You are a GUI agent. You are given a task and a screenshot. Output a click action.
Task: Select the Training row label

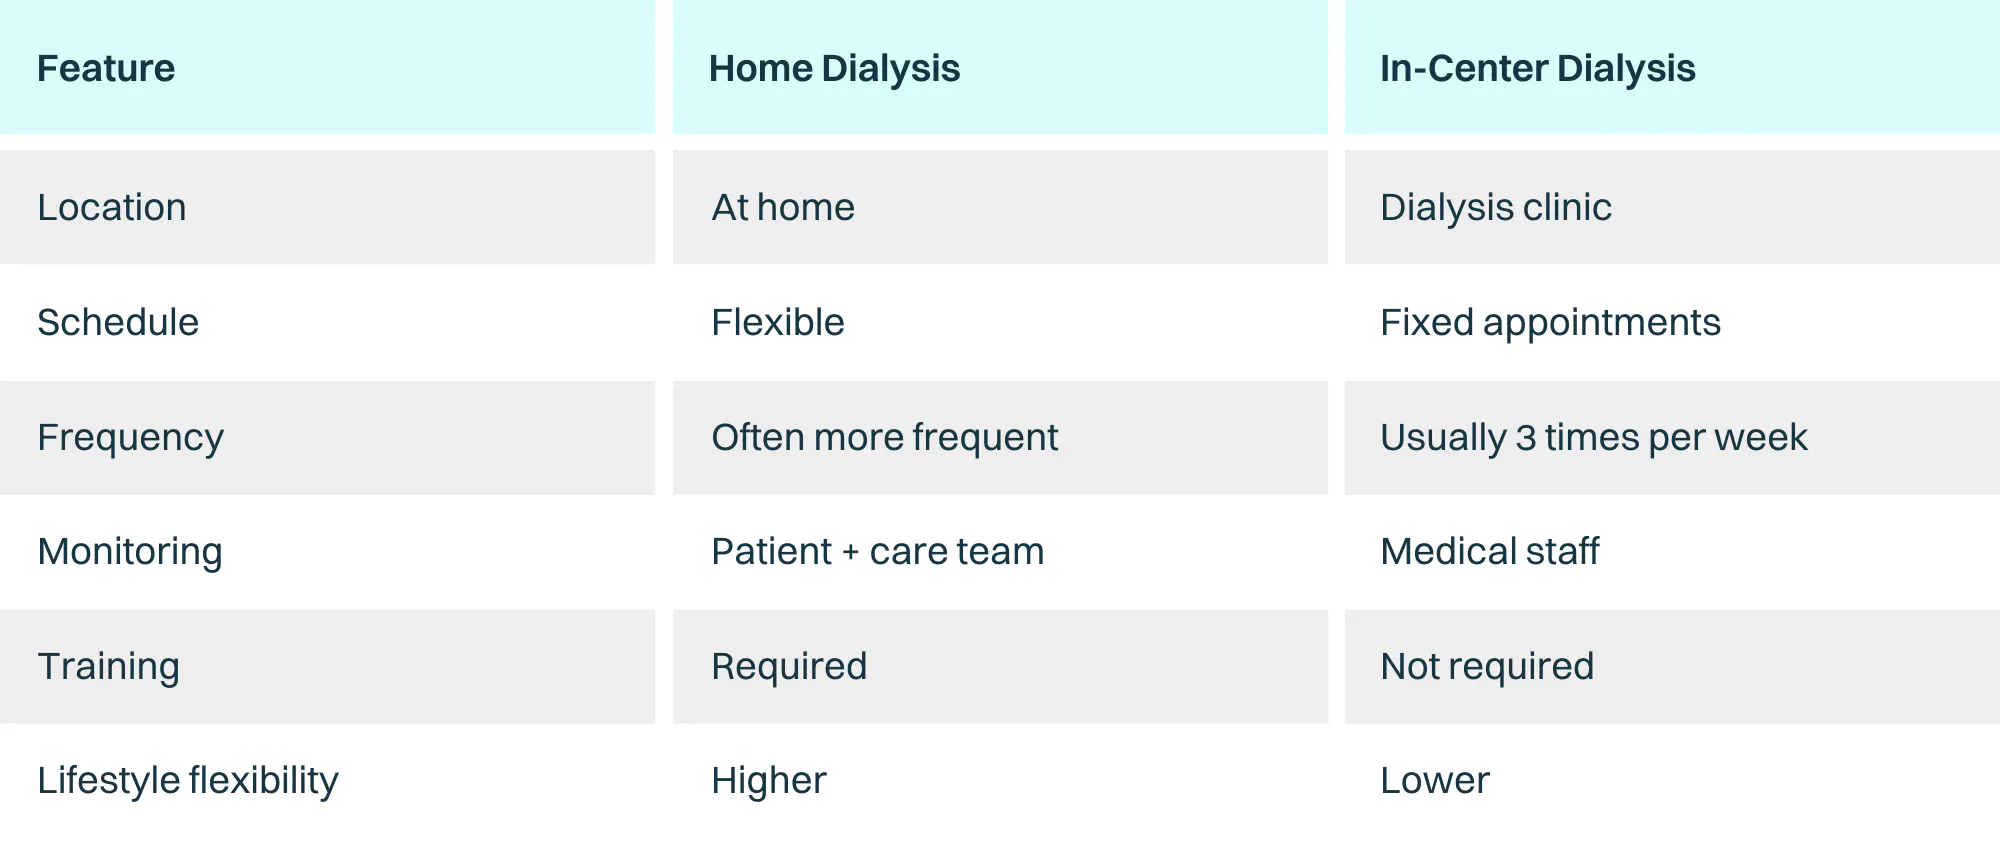click(108, 666)
